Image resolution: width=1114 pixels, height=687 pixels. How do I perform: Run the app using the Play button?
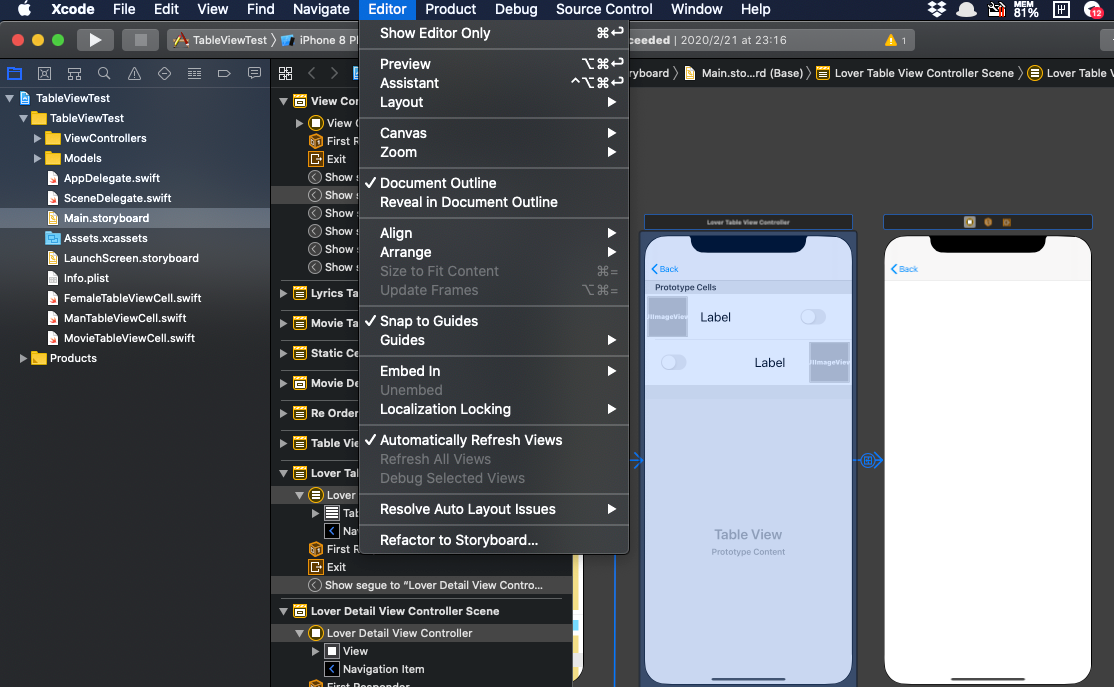point(95,40)
